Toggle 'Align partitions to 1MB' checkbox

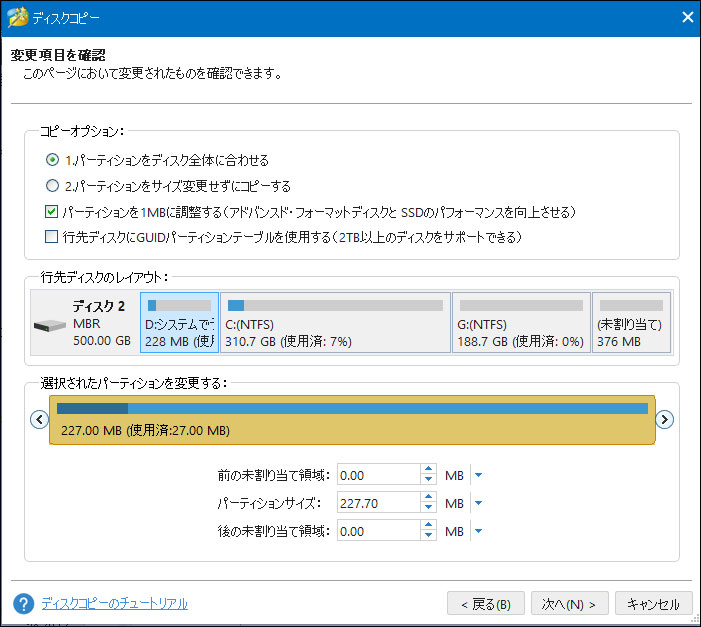click(53, 212)
